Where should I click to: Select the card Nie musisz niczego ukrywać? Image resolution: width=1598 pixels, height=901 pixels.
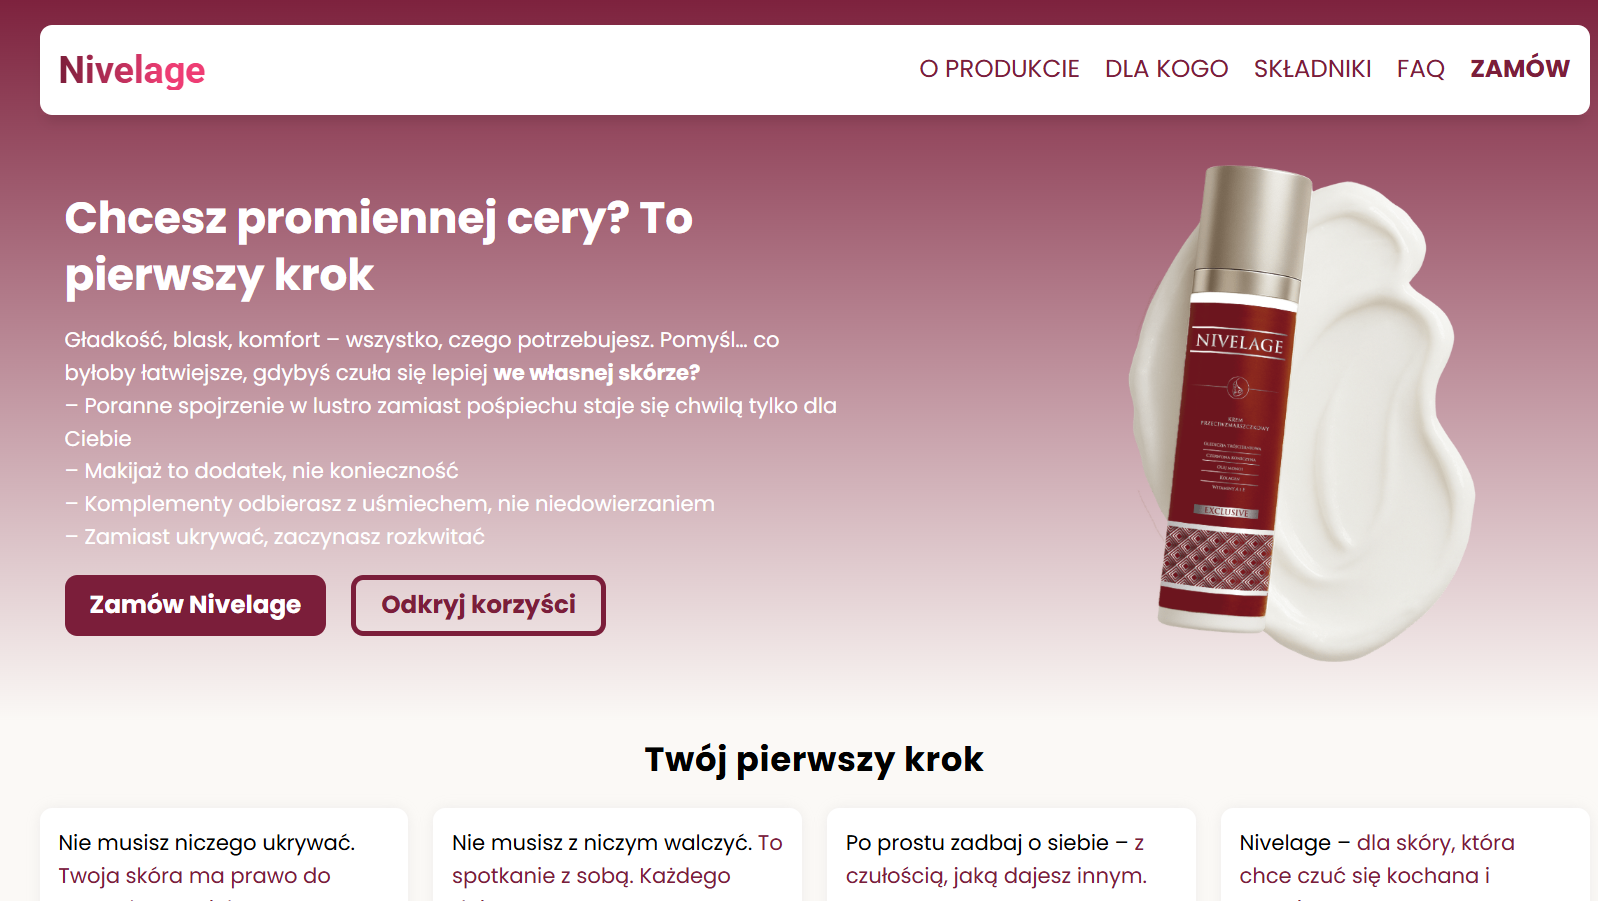[x=224, y=855]
